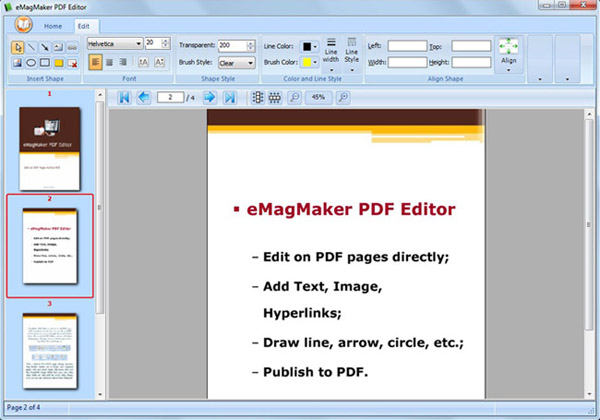Click document view scroll down arrow

(589, 394)
